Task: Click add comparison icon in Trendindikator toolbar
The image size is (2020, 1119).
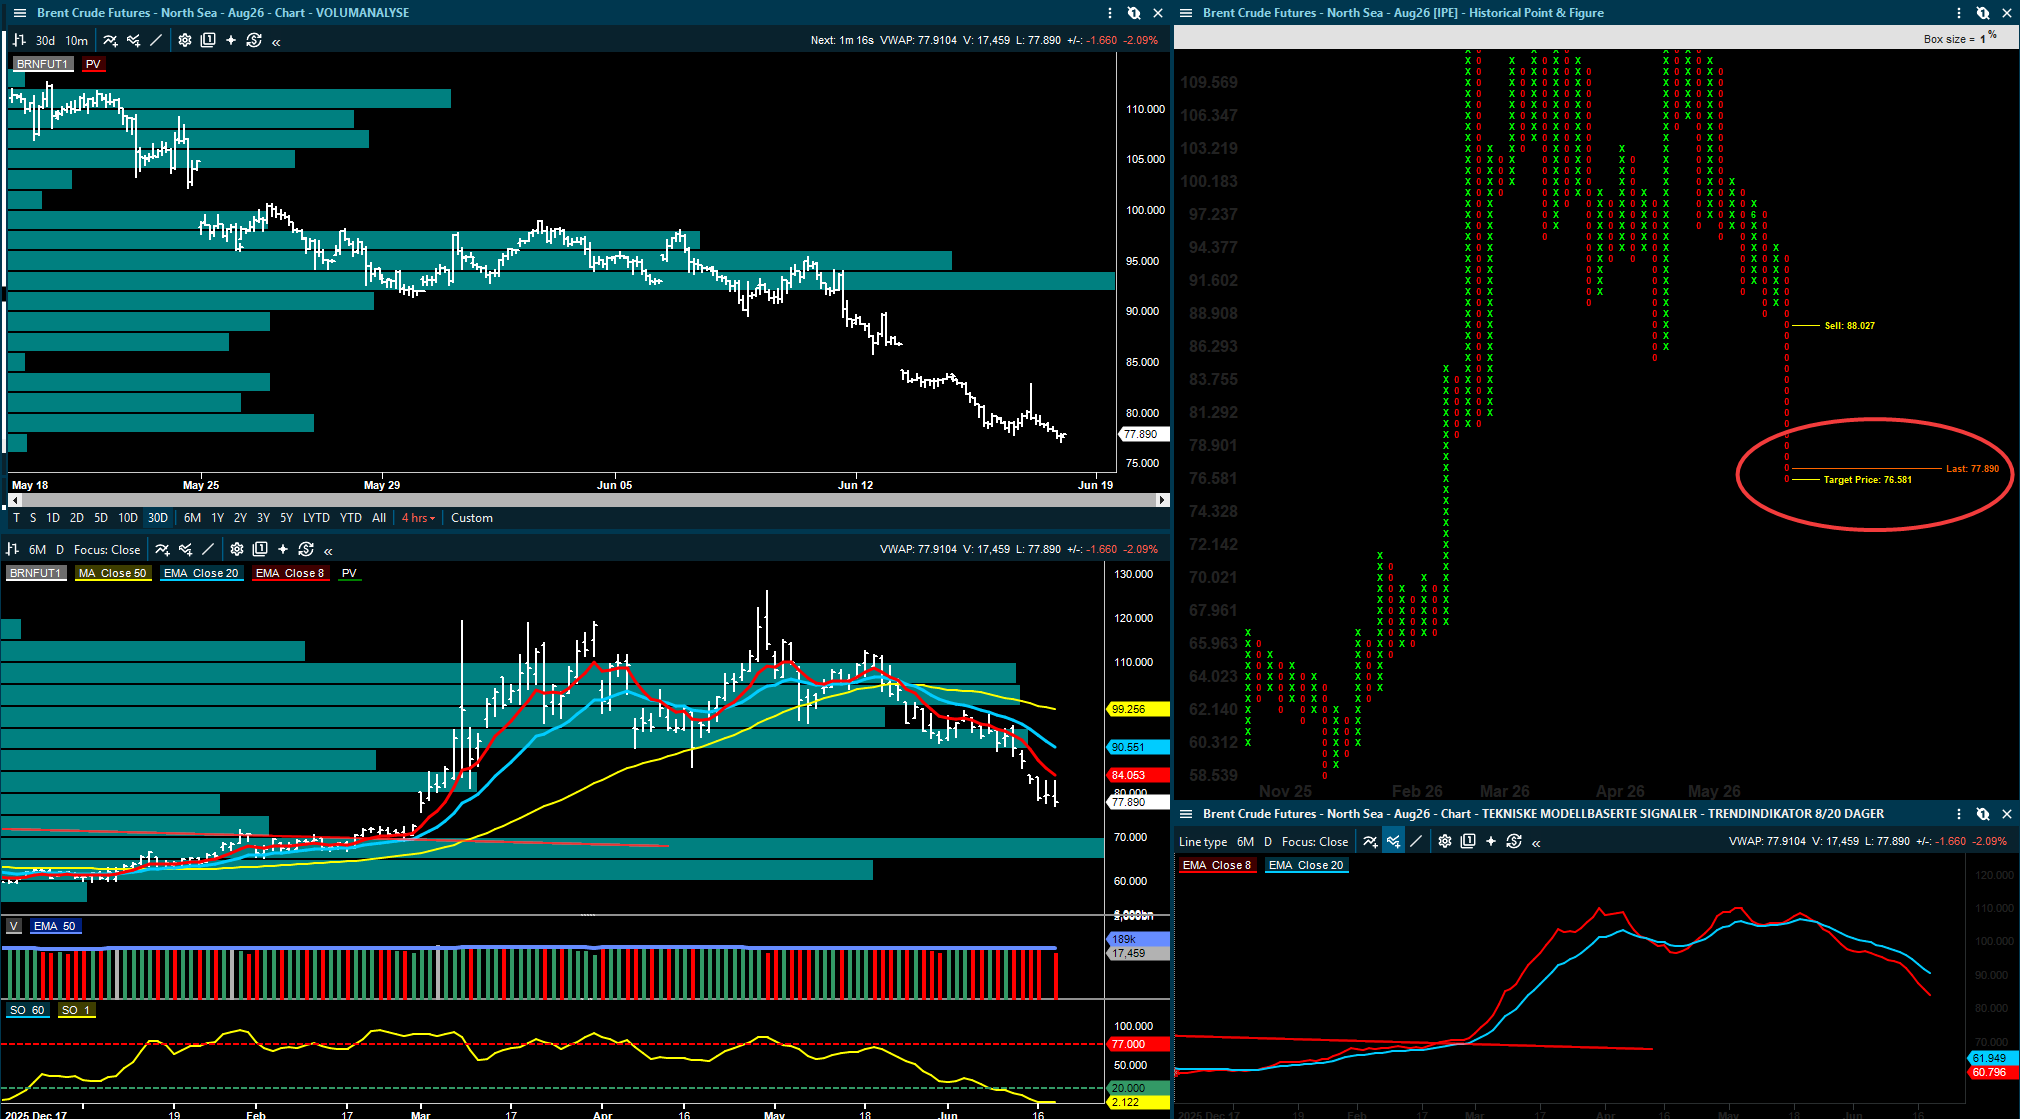Action: click(1393, 841)
